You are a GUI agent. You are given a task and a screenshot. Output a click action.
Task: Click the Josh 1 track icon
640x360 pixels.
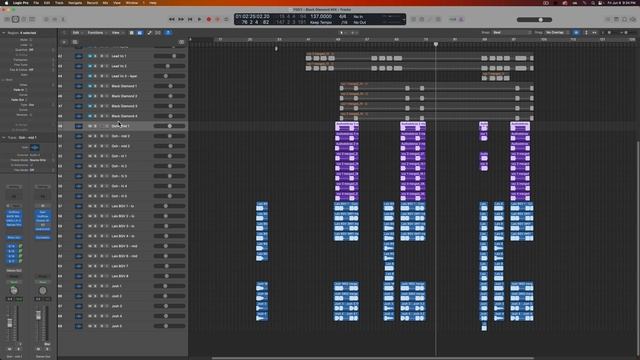pos(78,286)
